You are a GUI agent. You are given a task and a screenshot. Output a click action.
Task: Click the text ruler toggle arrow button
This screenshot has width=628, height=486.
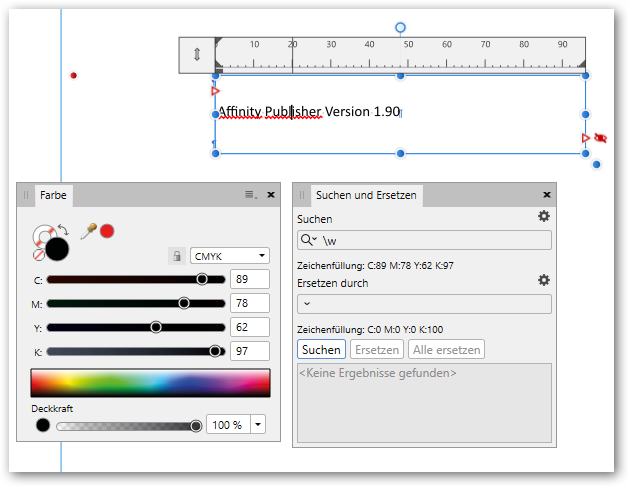pyautogui.click(x=197, y=55)
